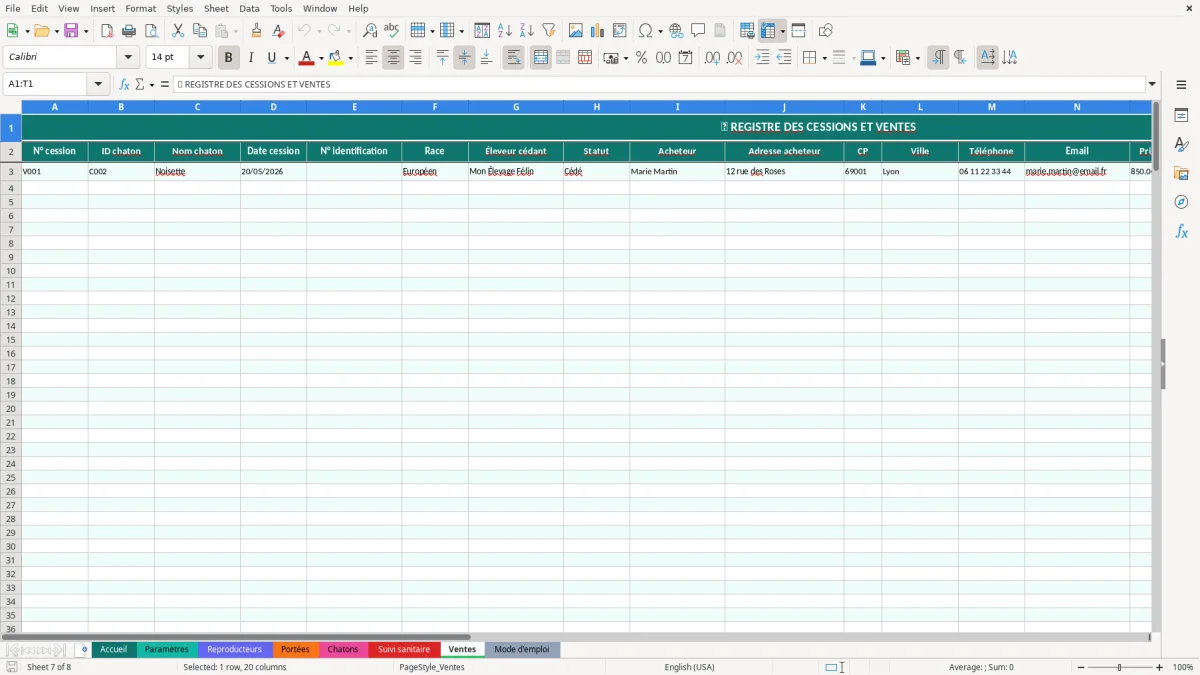
Task: Click the Print icon
Action: coord(129,31)
